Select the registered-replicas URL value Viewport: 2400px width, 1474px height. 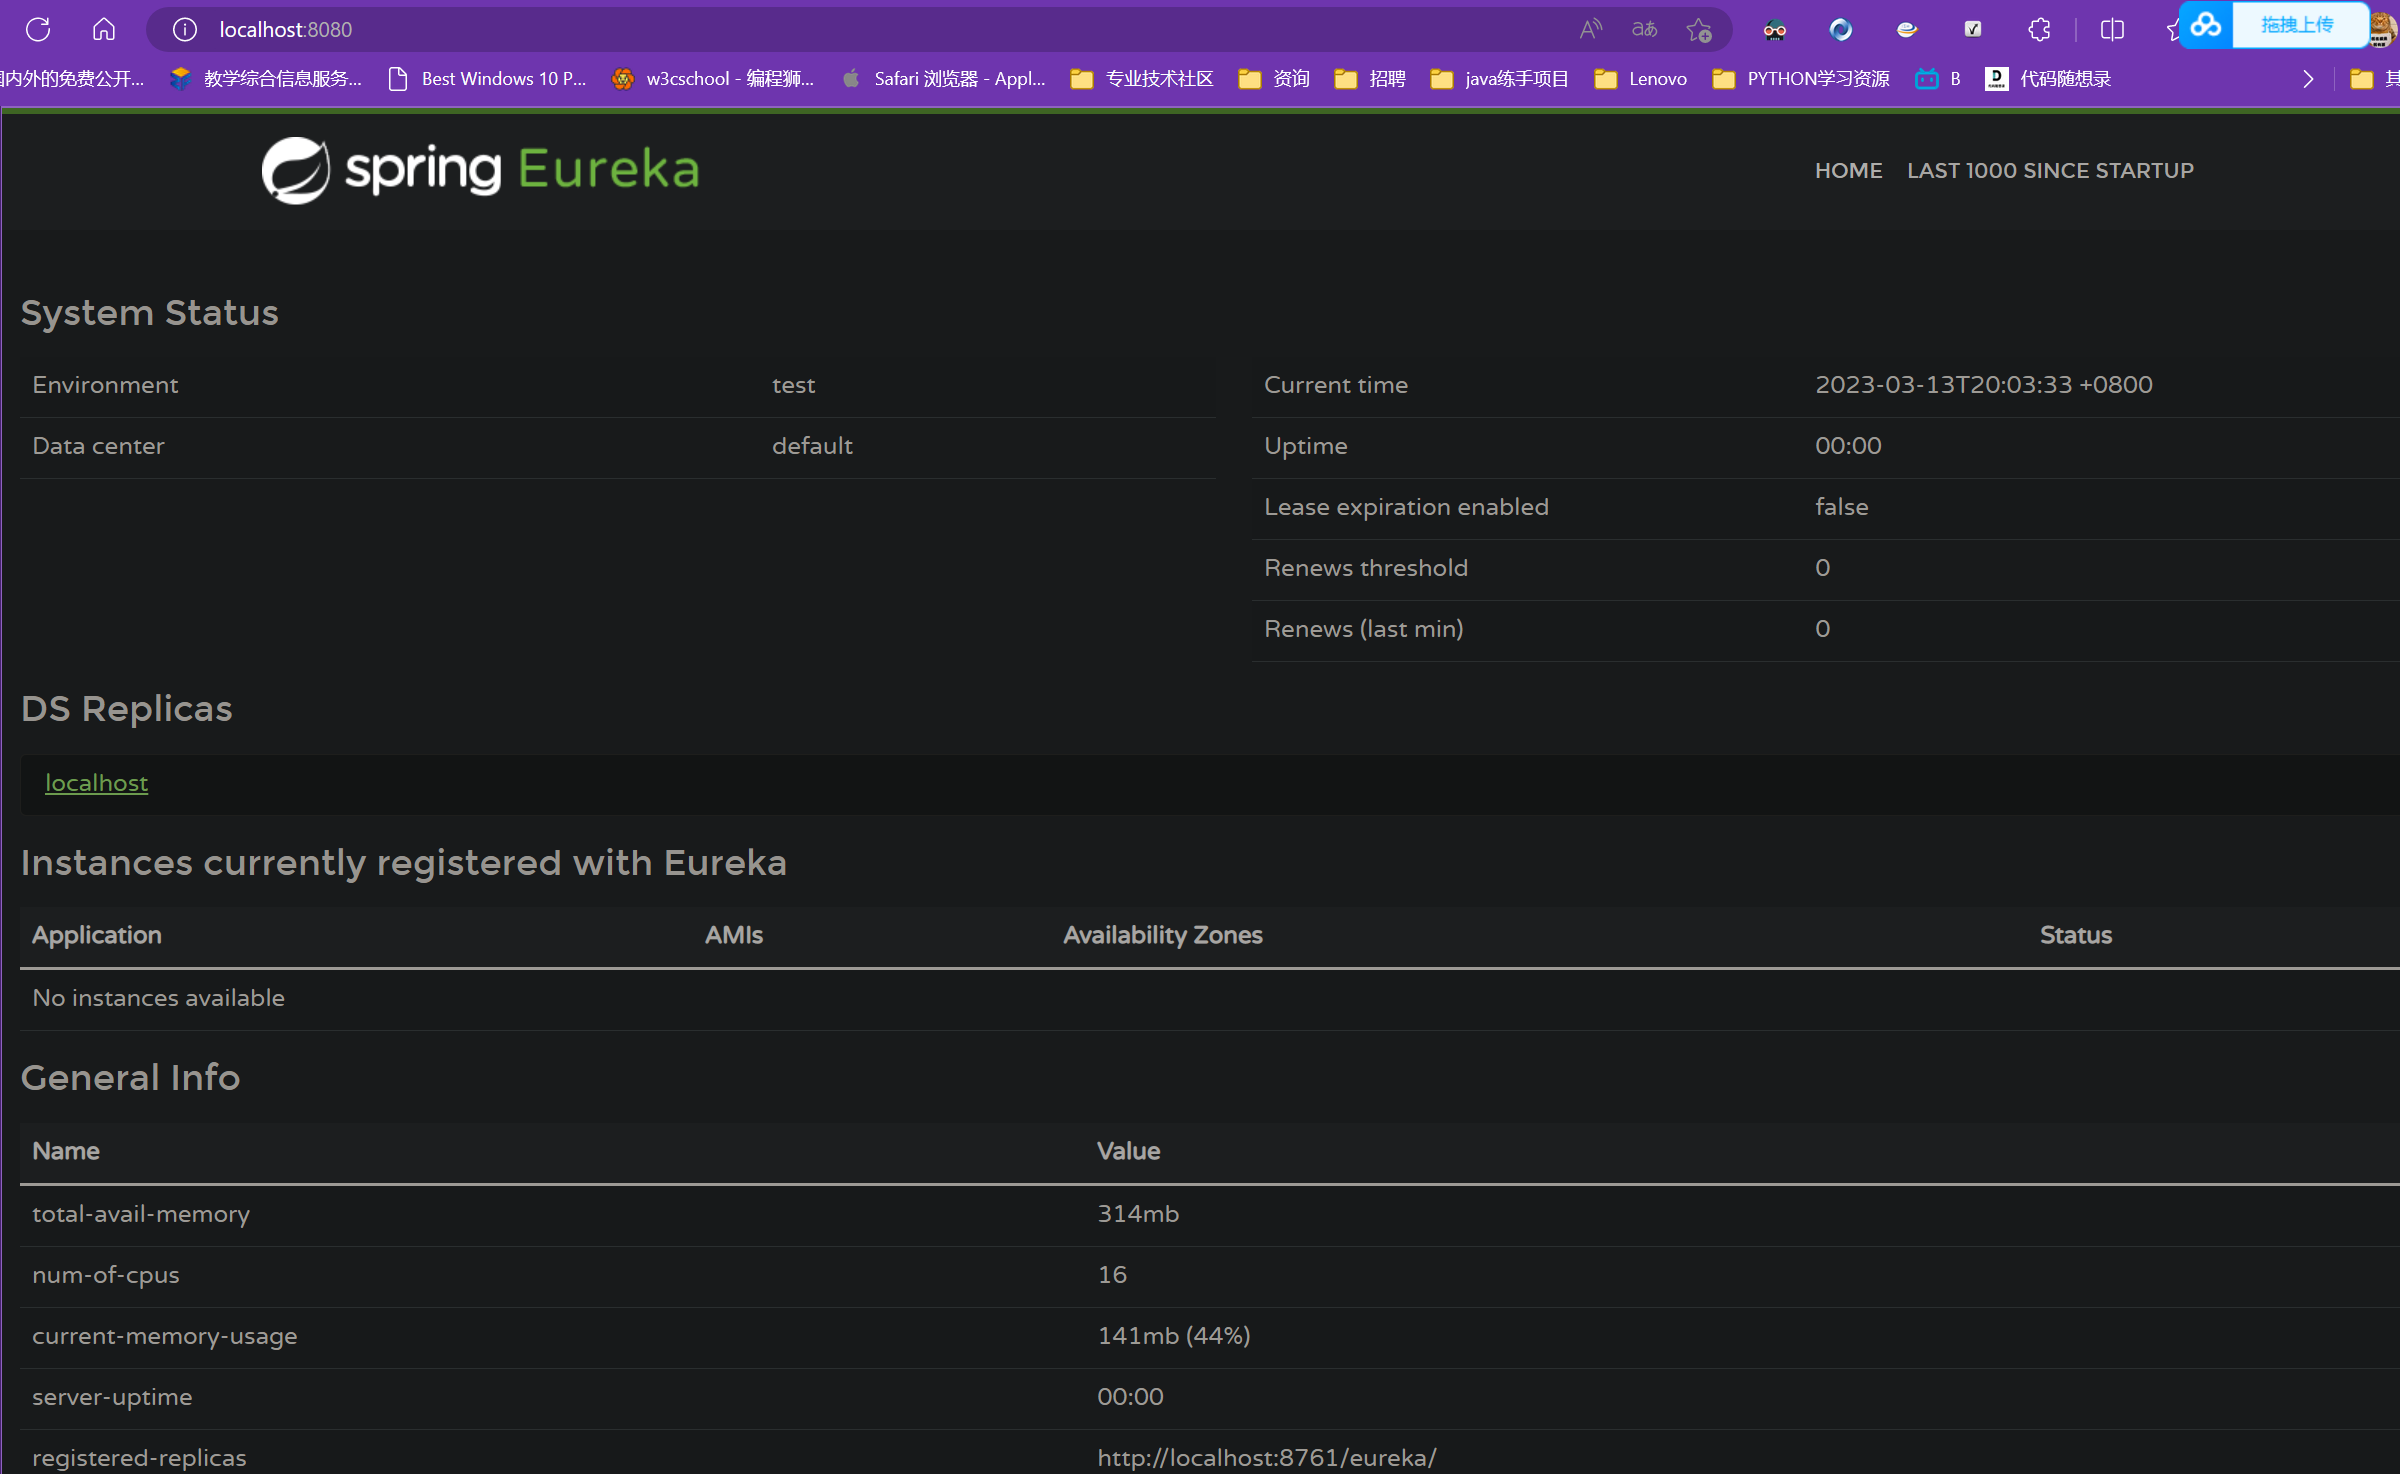[x=1266, y=1458]
